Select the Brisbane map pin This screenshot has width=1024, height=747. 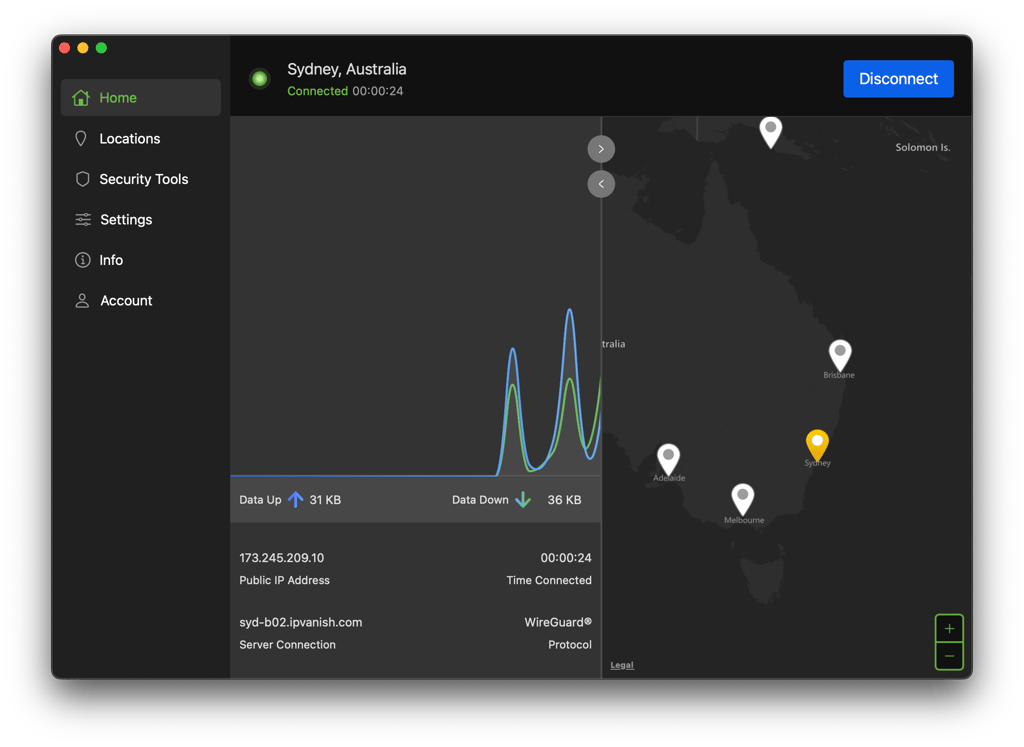840,356
